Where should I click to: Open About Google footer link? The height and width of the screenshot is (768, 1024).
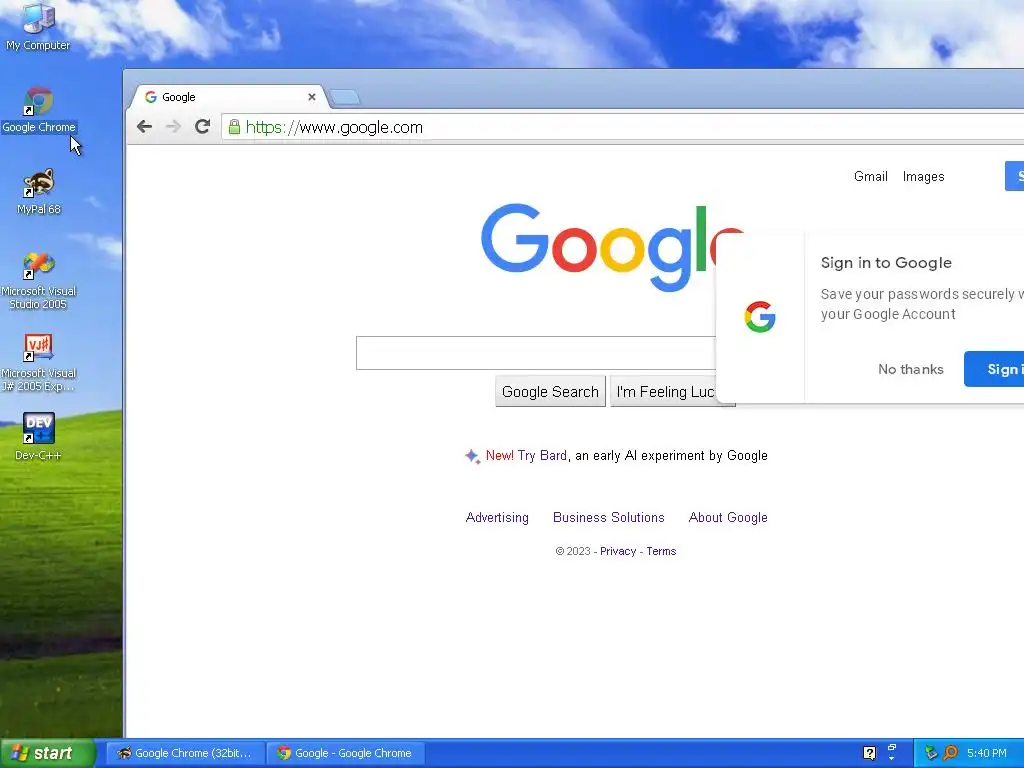(728, 517)
